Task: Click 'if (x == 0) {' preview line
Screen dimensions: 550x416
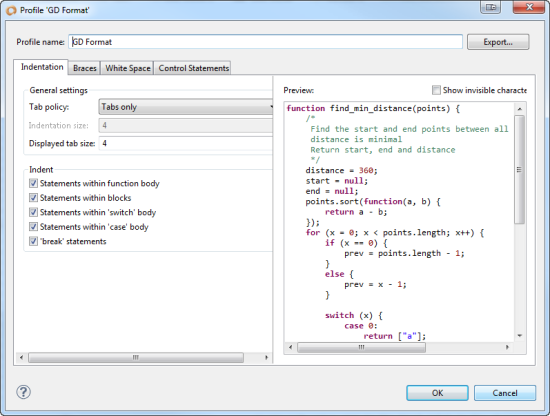Action: point(356,243)
